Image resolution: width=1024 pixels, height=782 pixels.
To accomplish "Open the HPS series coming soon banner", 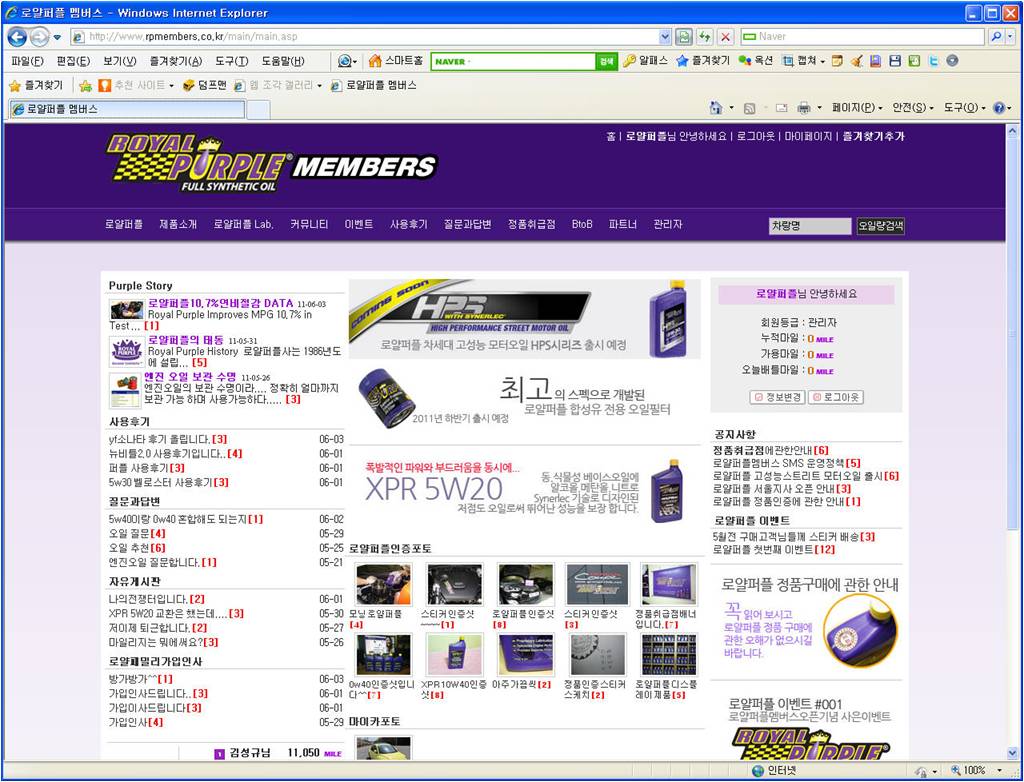I will click(x=524, y=319).
